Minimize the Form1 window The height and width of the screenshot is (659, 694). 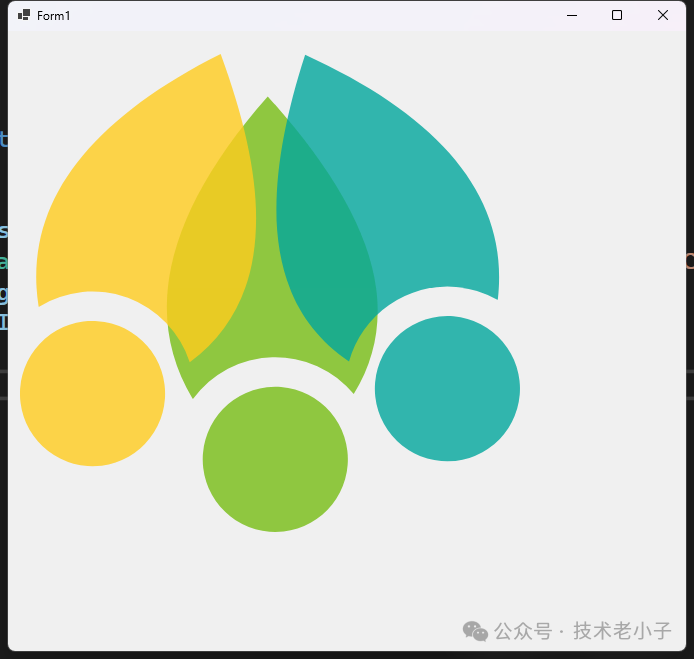pyautogui.click(x=572, y=15)
